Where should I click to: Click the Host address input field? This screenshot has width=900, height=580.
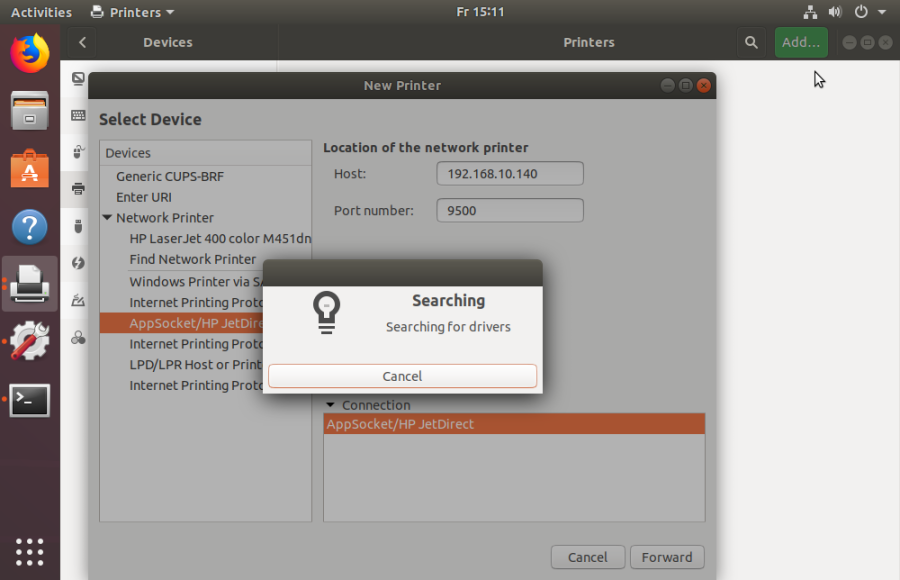(x=509, y=173)
